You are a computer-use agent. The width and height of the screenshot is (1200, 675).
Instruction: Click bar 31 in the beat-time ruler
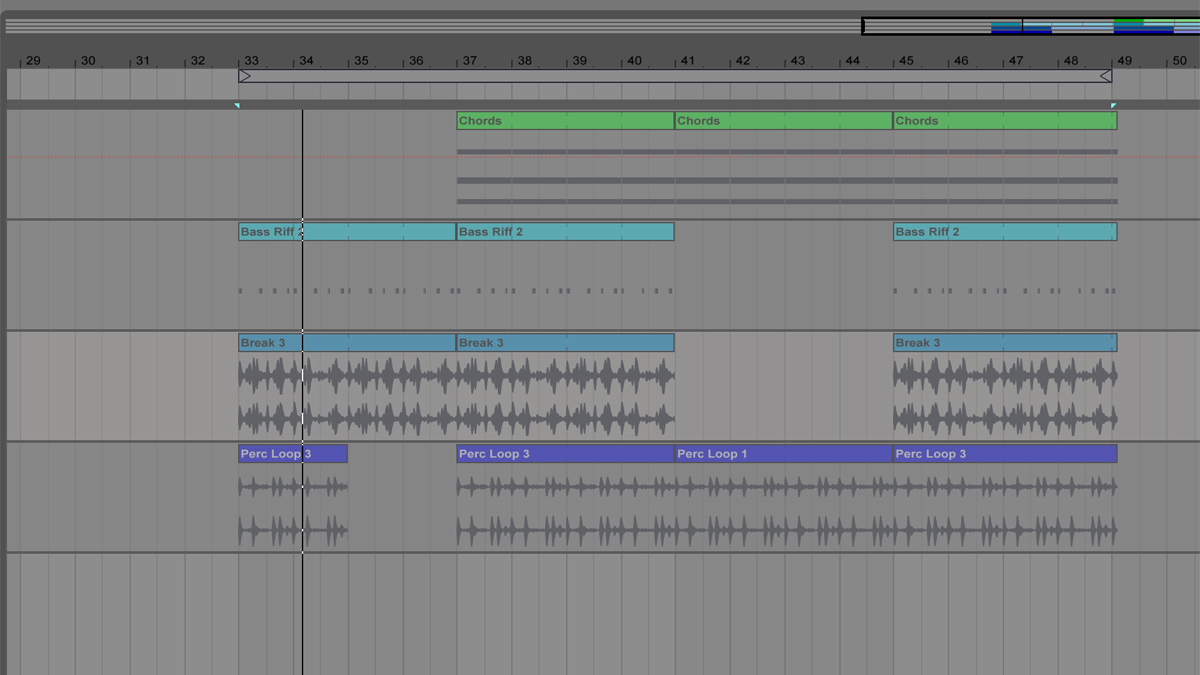click(142, 61)
